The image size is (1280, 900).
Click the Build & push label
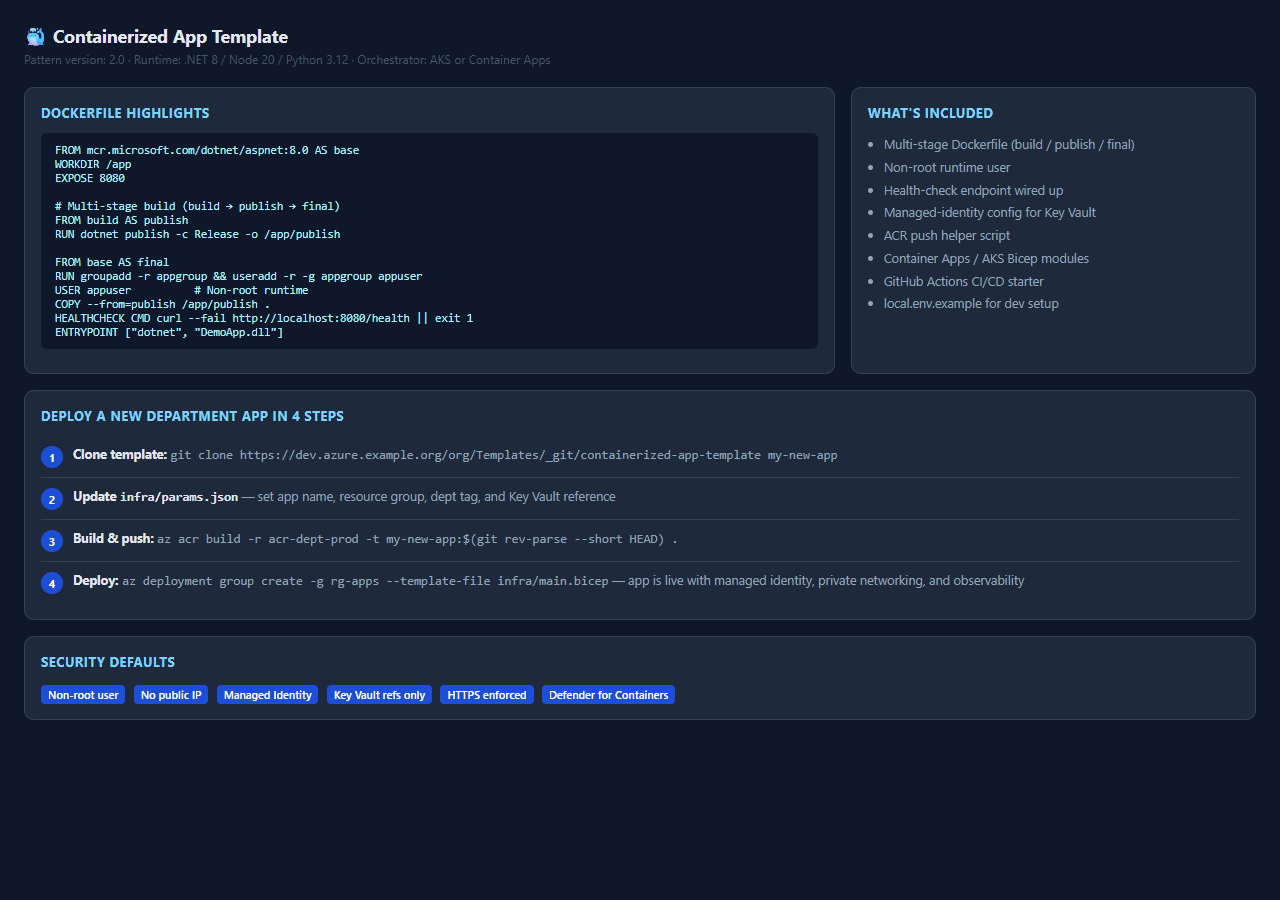113,539
